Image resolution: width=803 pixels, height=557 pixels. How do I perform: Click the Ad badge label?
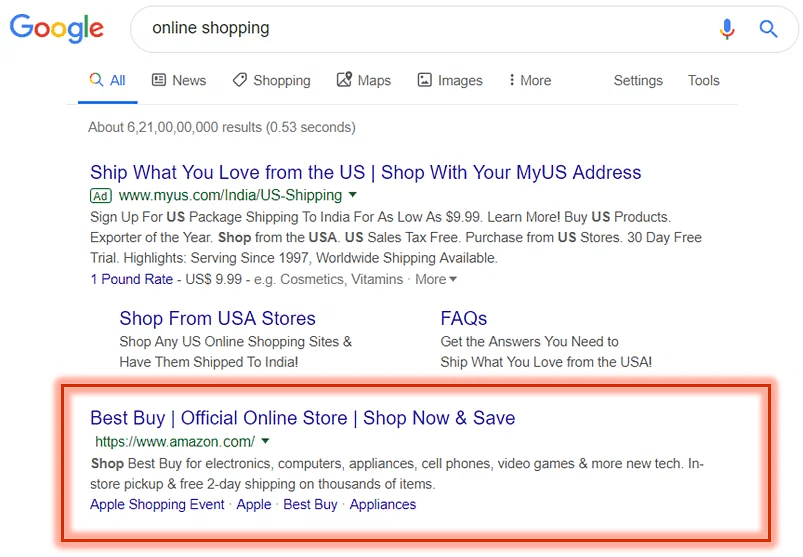pos(100,196)
